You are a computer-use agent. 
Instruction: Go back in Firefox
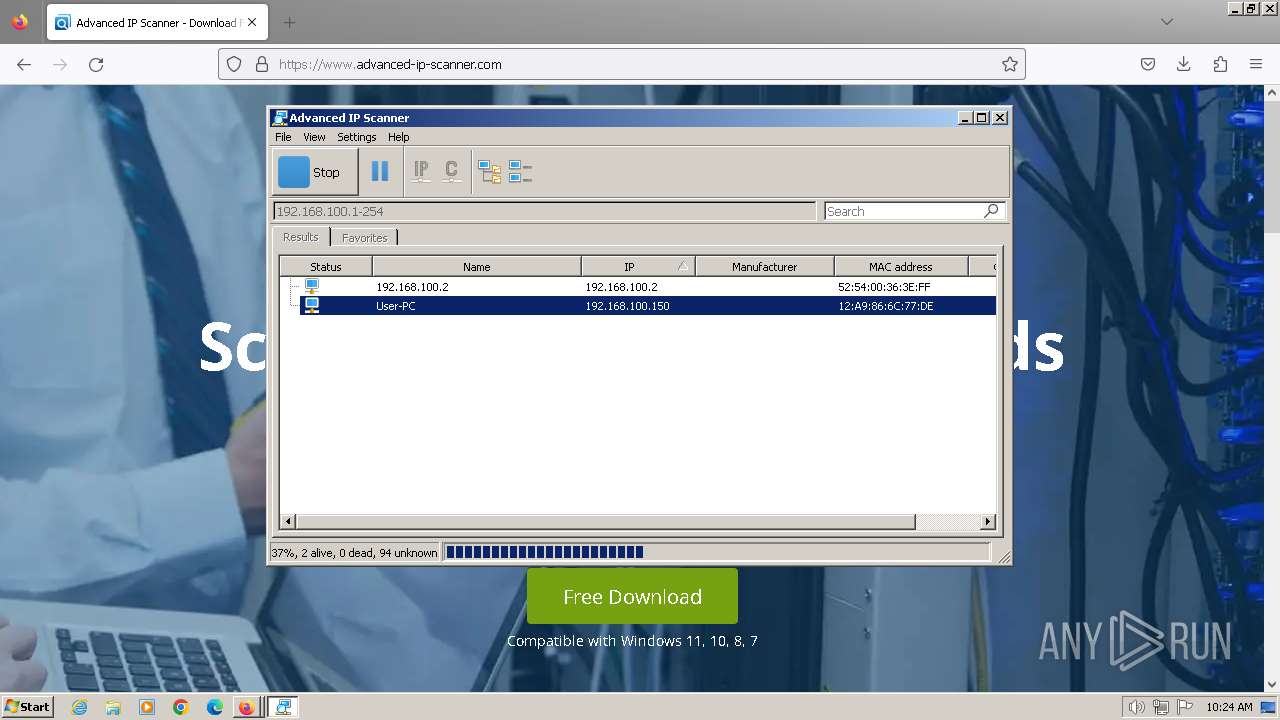[x=24, y=64]
